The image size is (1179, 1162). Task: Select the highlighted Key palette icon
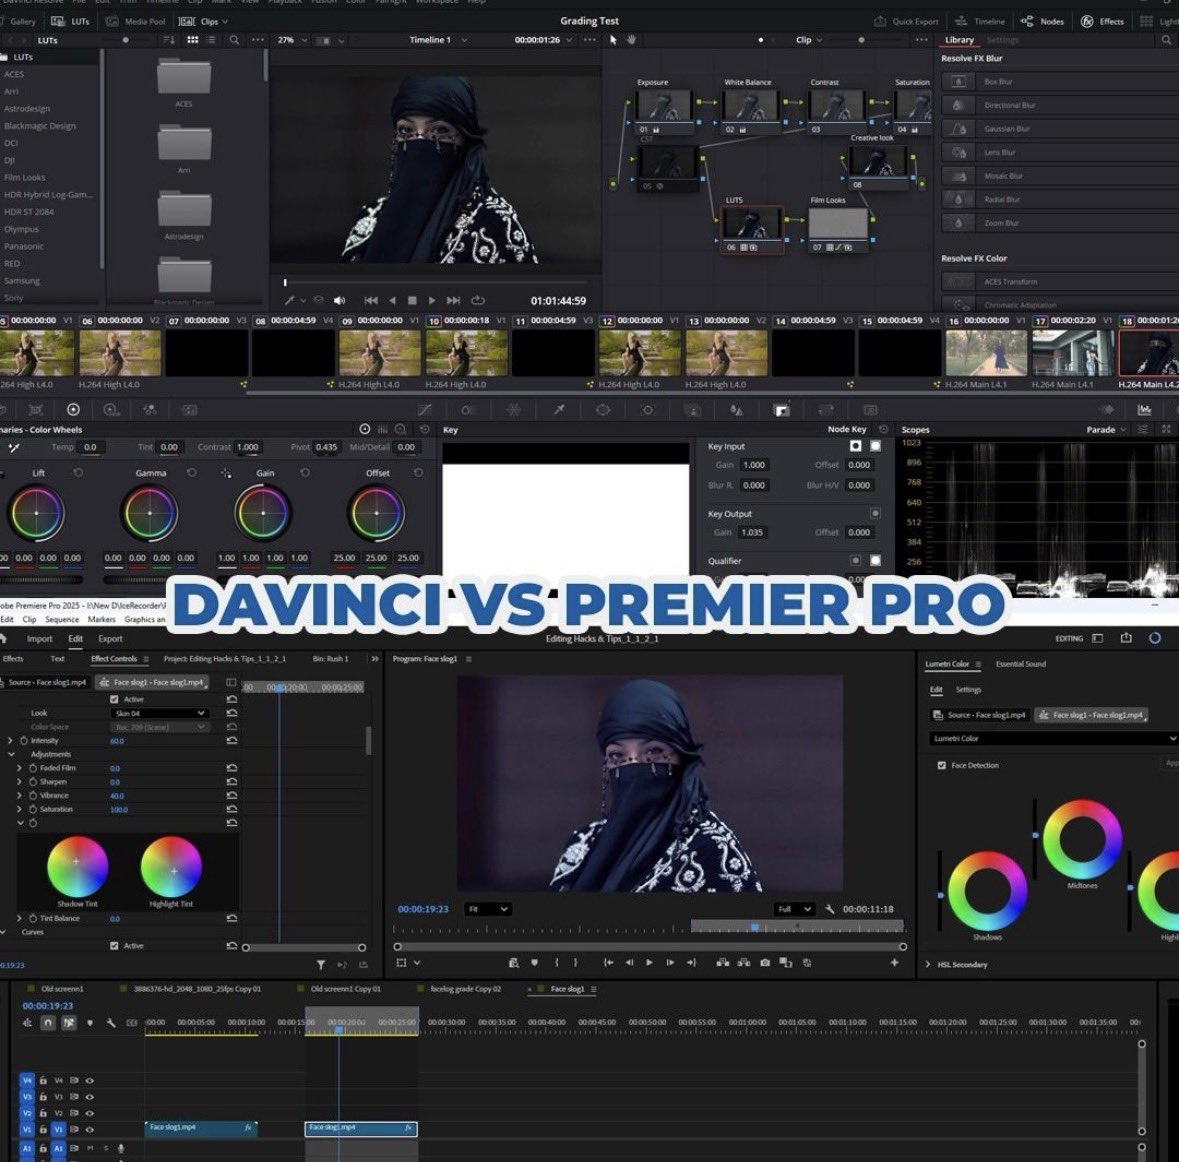[782, 410]
